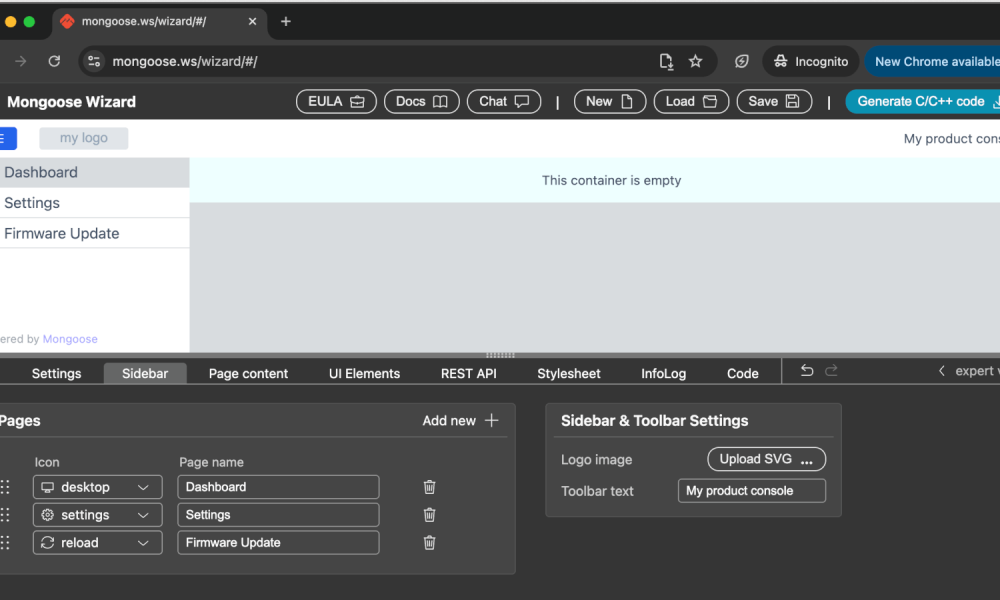Click Generate C/C++ code button

click(x=922, y=101)
